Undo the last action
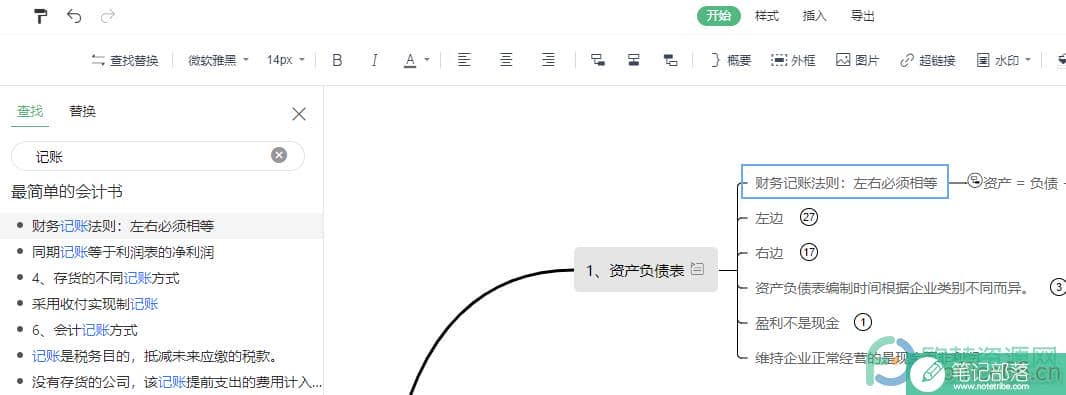1066x395 pixels. (74, 16)
